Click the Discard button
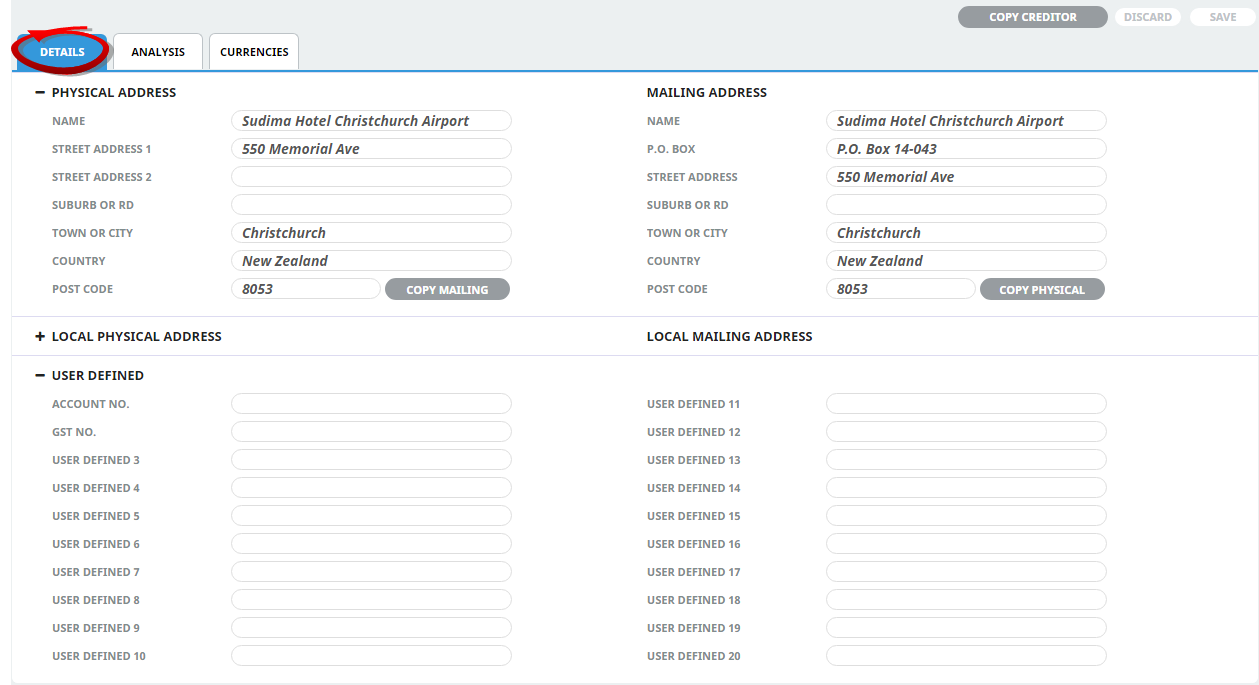This screenshot has width=1259, height=685. (x=1147, y=17)
